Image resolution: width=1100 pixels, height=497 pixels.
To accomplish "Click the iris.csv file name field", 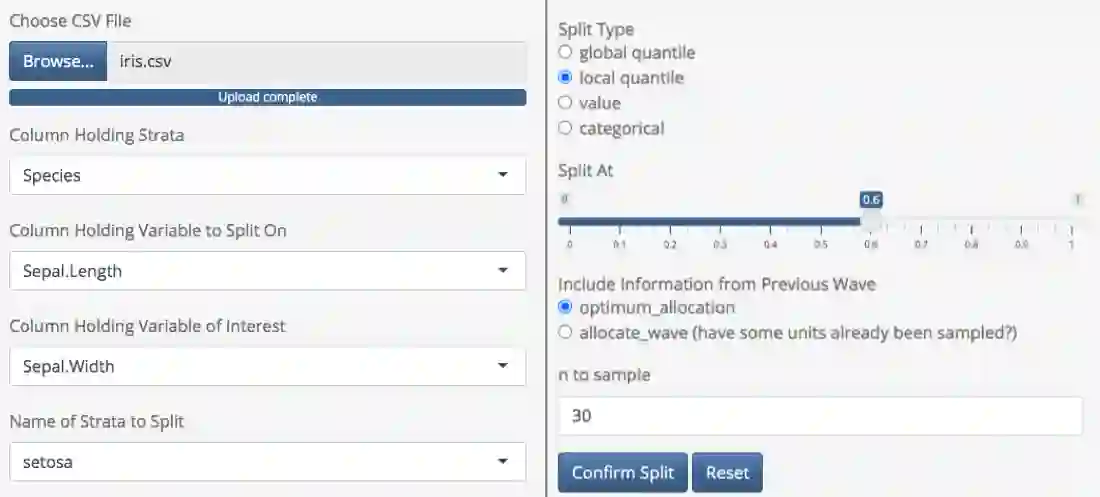I will tap(316, 61).
